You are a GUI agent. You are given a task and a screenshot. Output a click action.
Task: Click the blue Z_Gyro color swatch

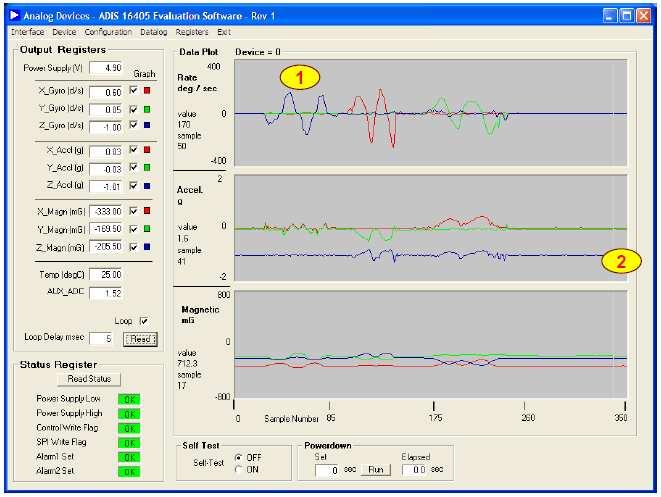[147, 125]
